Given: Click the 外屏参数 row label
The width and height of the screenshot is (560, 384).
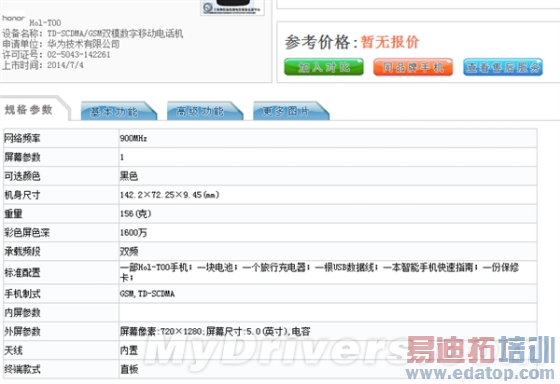Looking at the screenshot, I should tap(22, 331).
